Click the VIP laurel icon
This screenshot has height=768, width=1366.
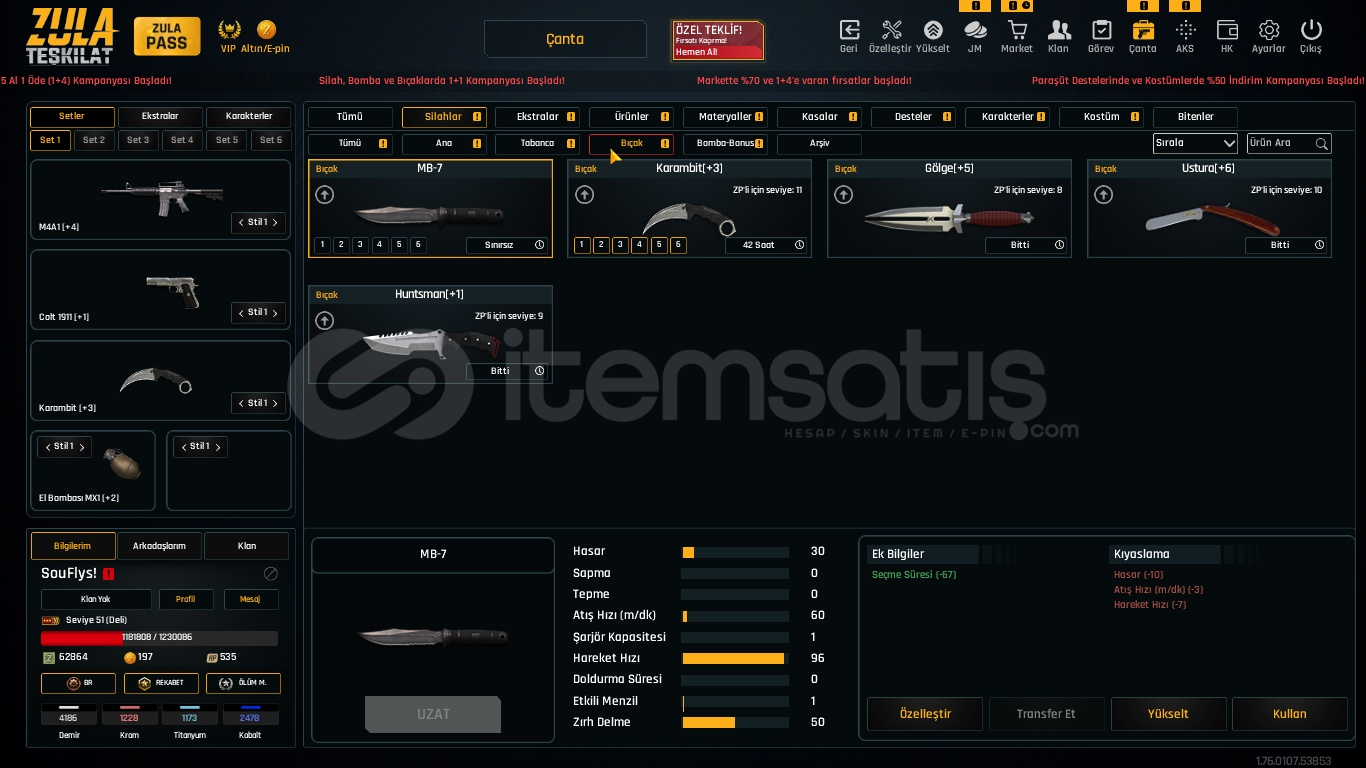[229, 29]
